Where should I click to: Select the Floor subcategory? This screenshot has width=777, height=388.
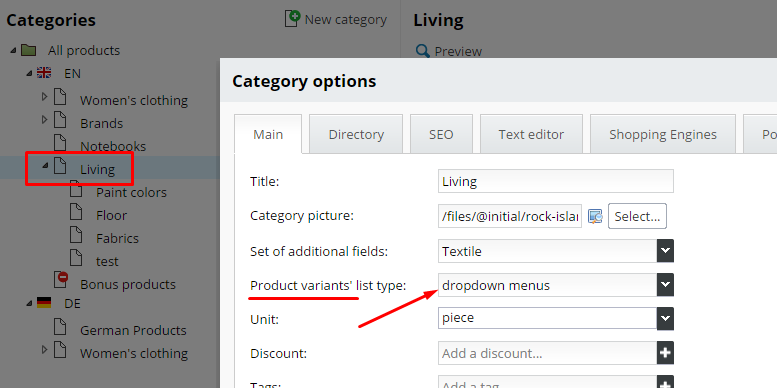pyautogui.click(x=111, y=215)
